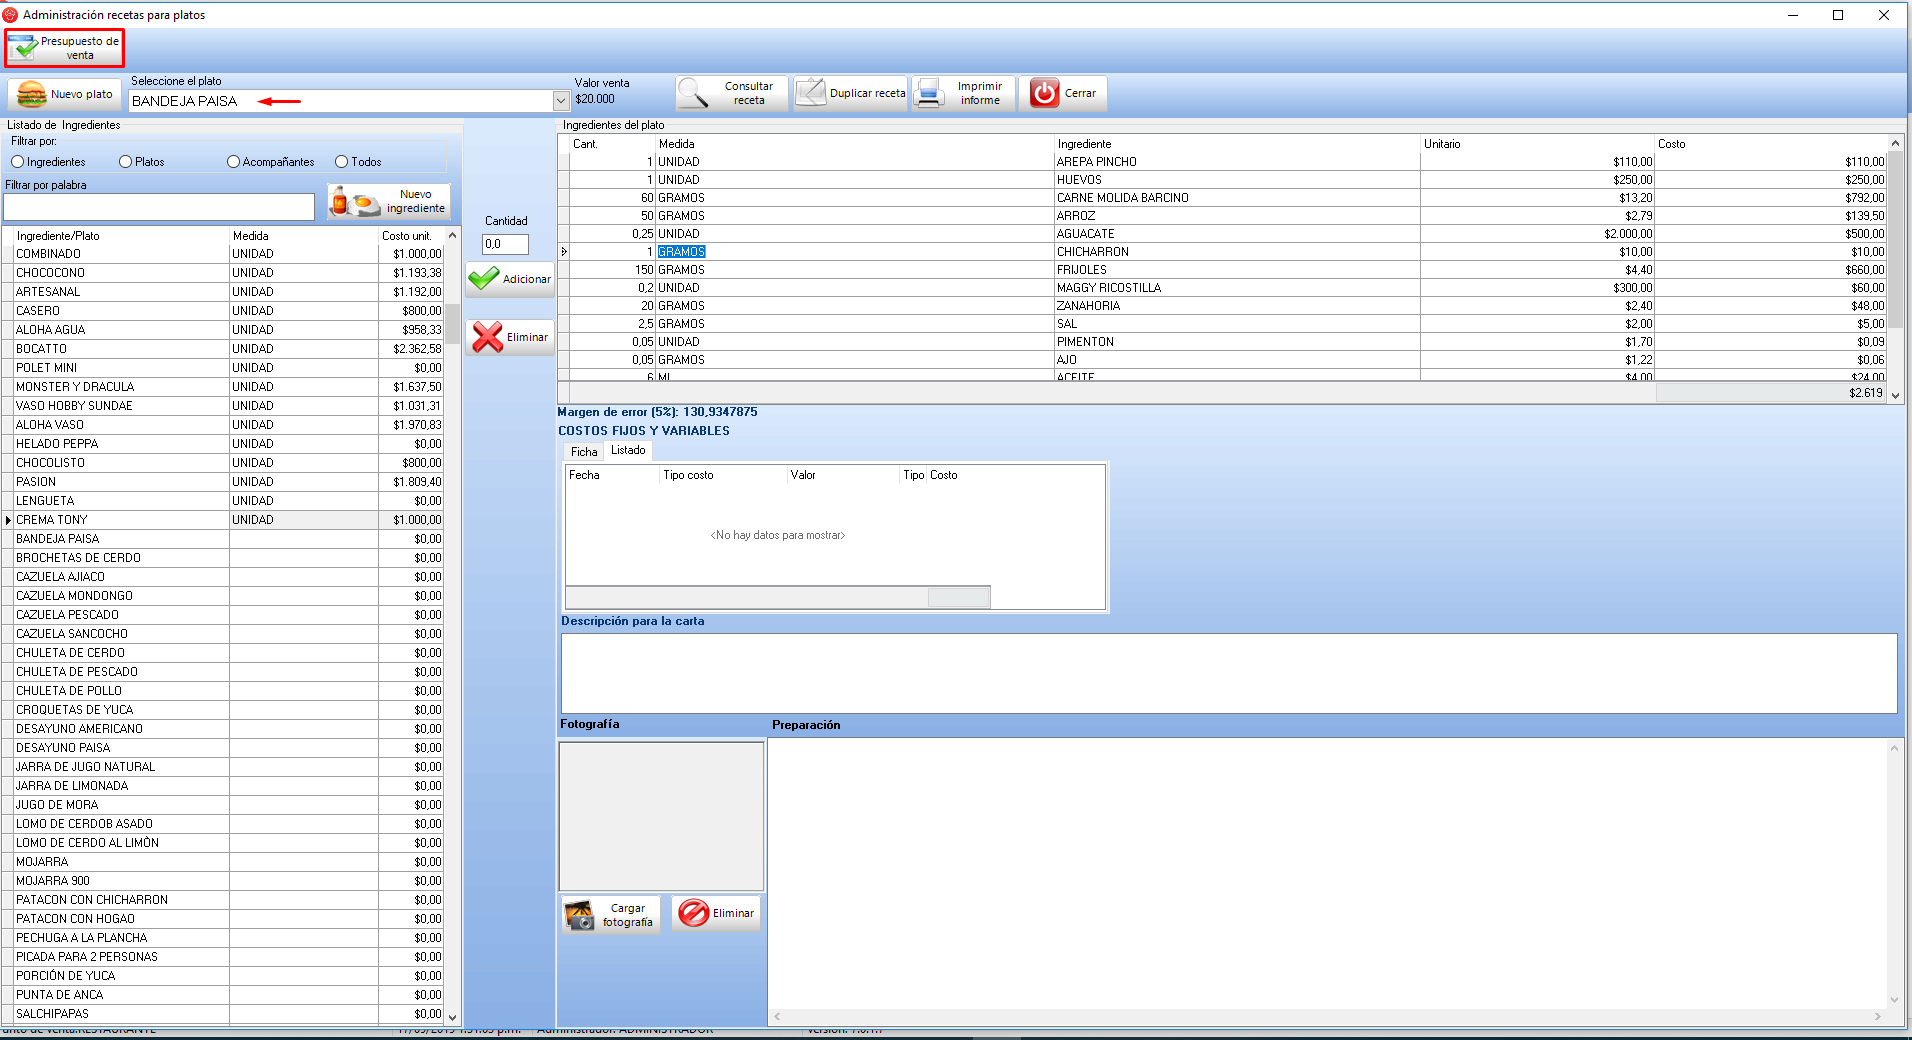The height and width of the screenshot is (1040, 1912).
Task: Switch to the Ficha tab
Action: pyautogui.click(x=584, y=452)
